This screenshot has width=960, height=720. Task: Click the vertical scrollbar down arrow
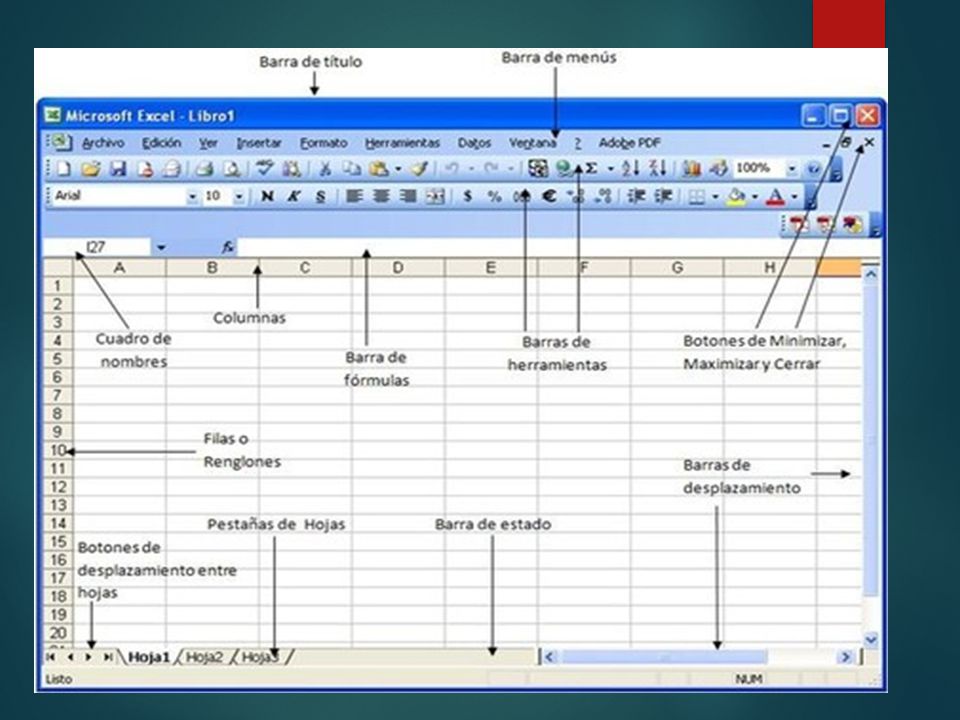[871, 640]
